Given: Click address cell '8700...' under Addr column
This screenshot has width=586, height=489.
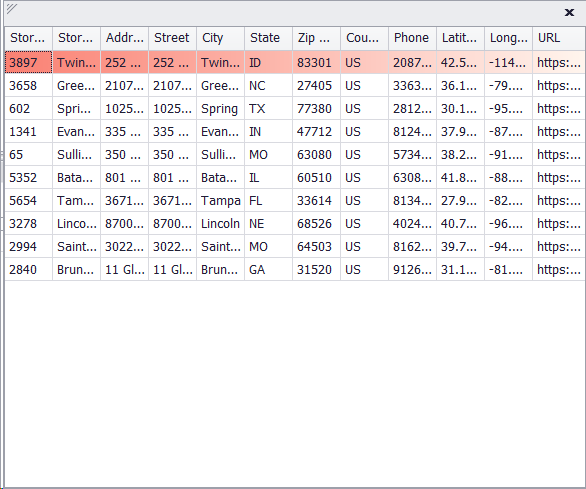Looking at the screenshot, I should [x=124, y=224].
